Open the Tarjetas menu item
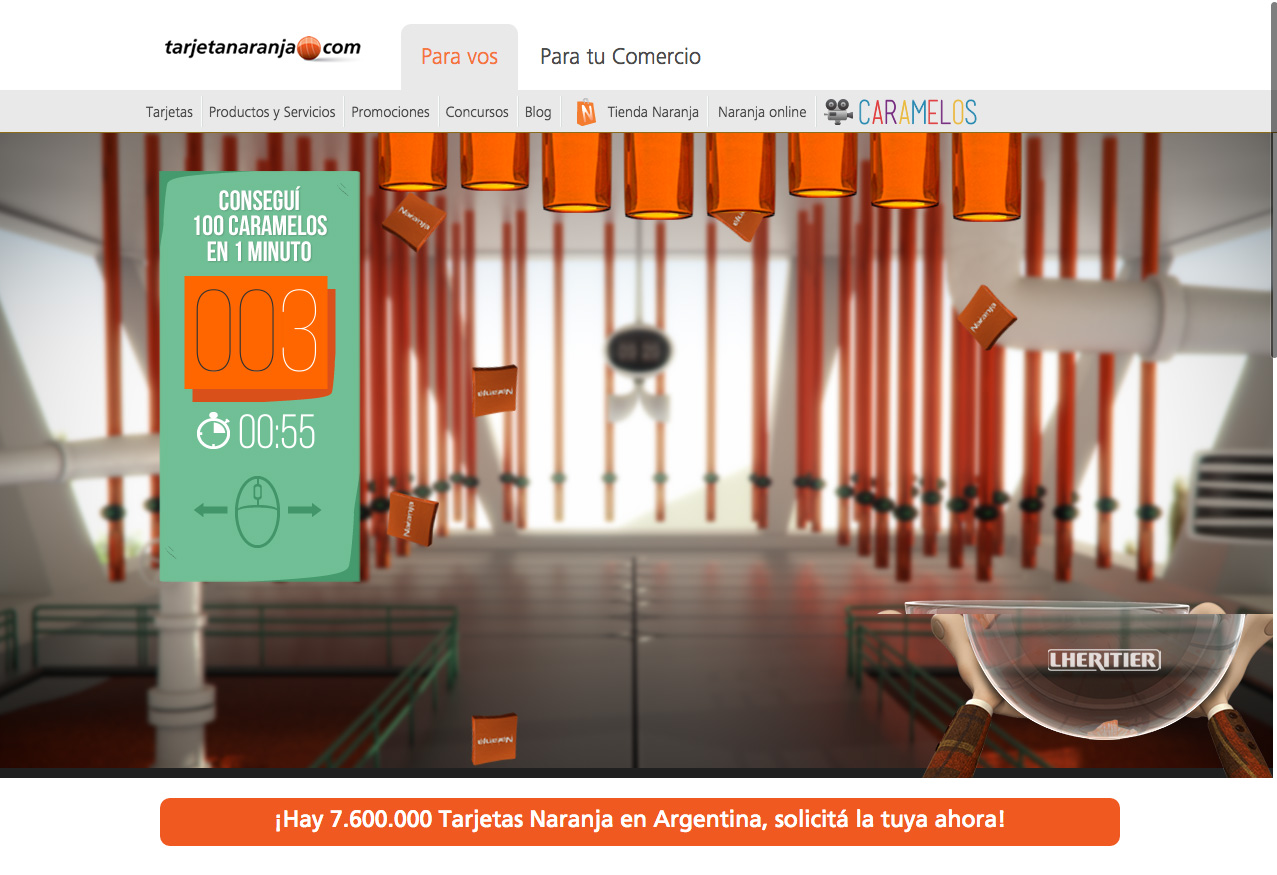1277x875 pixels. coord(169,112)
